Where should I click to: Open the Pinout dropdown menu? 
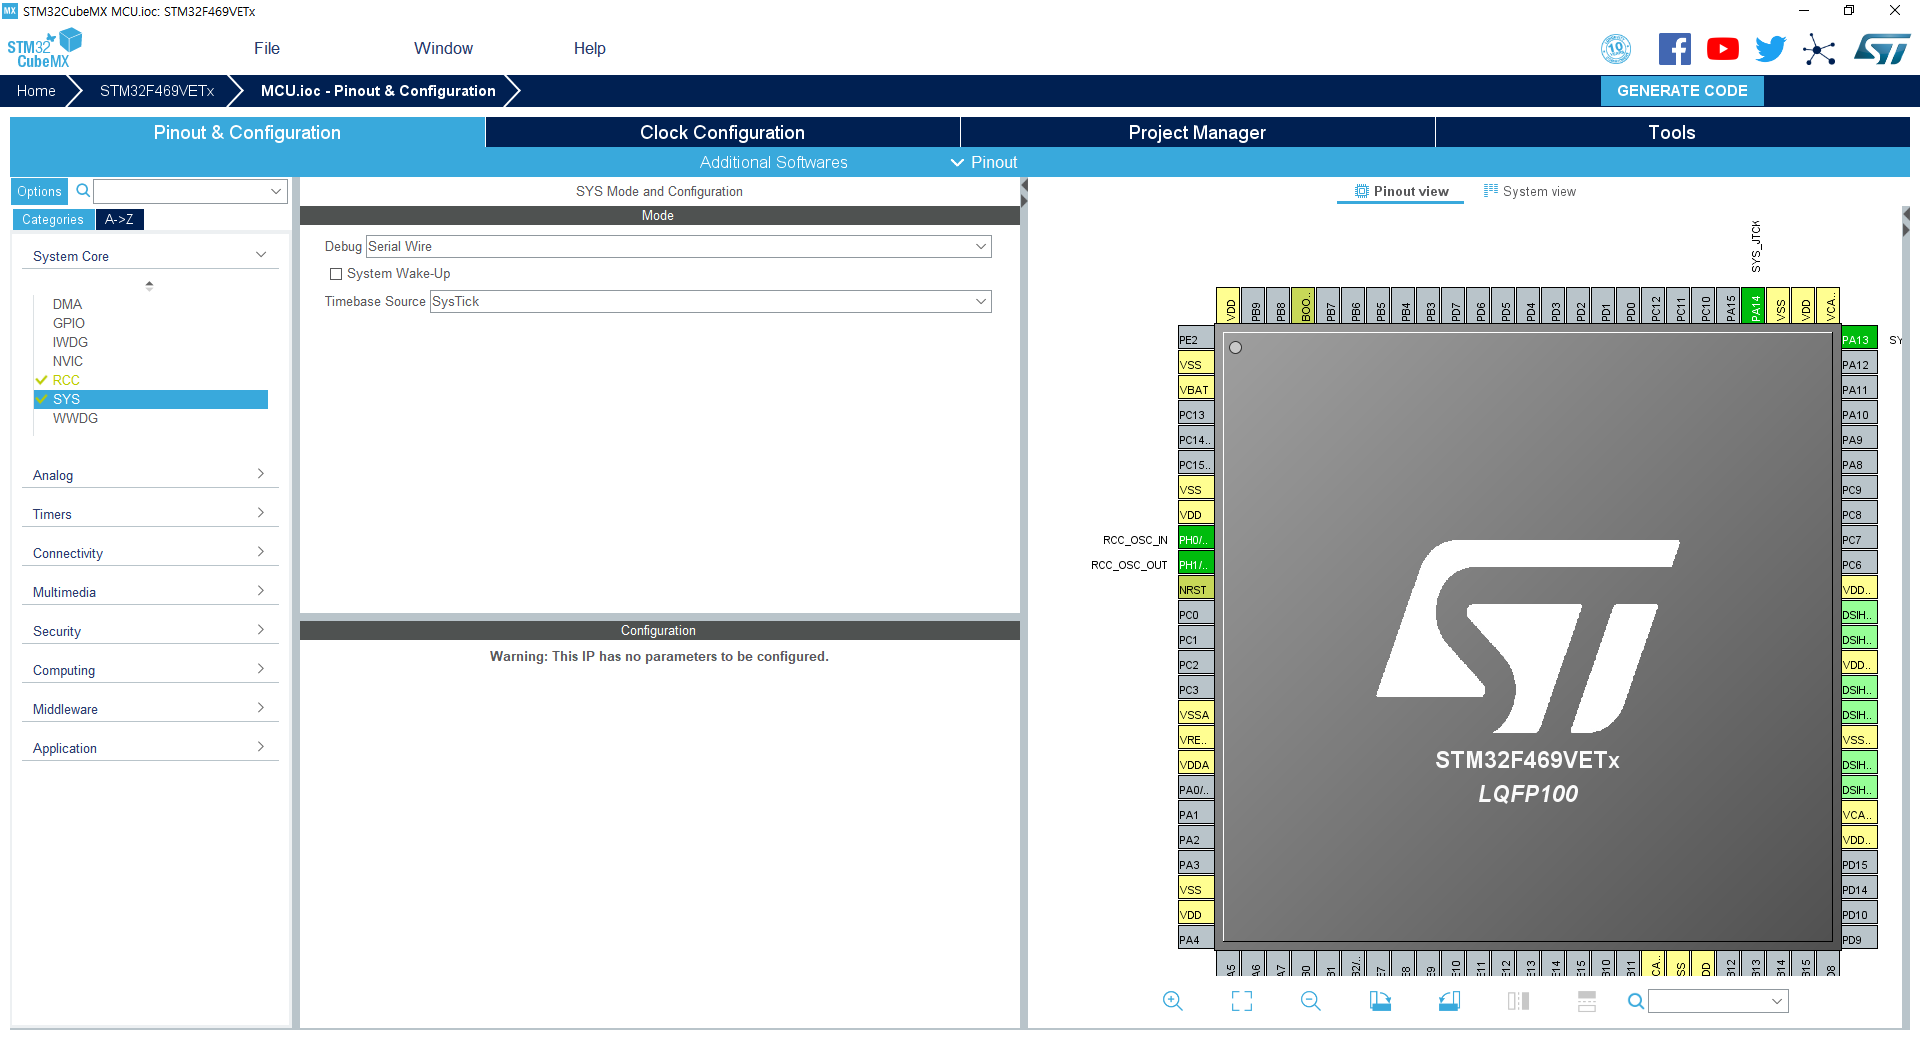984,162
